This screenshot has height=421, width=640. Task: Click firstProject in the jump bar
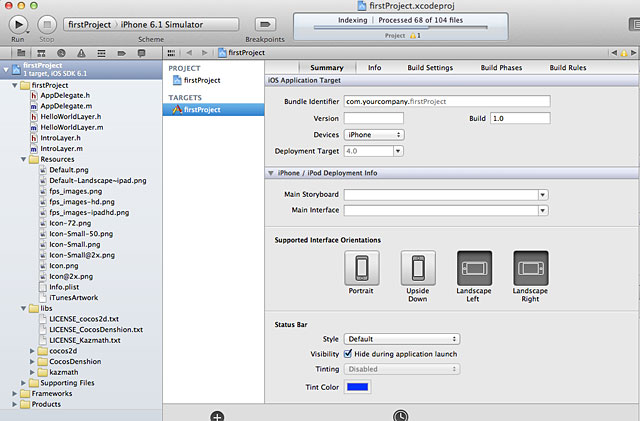point(242,53)
